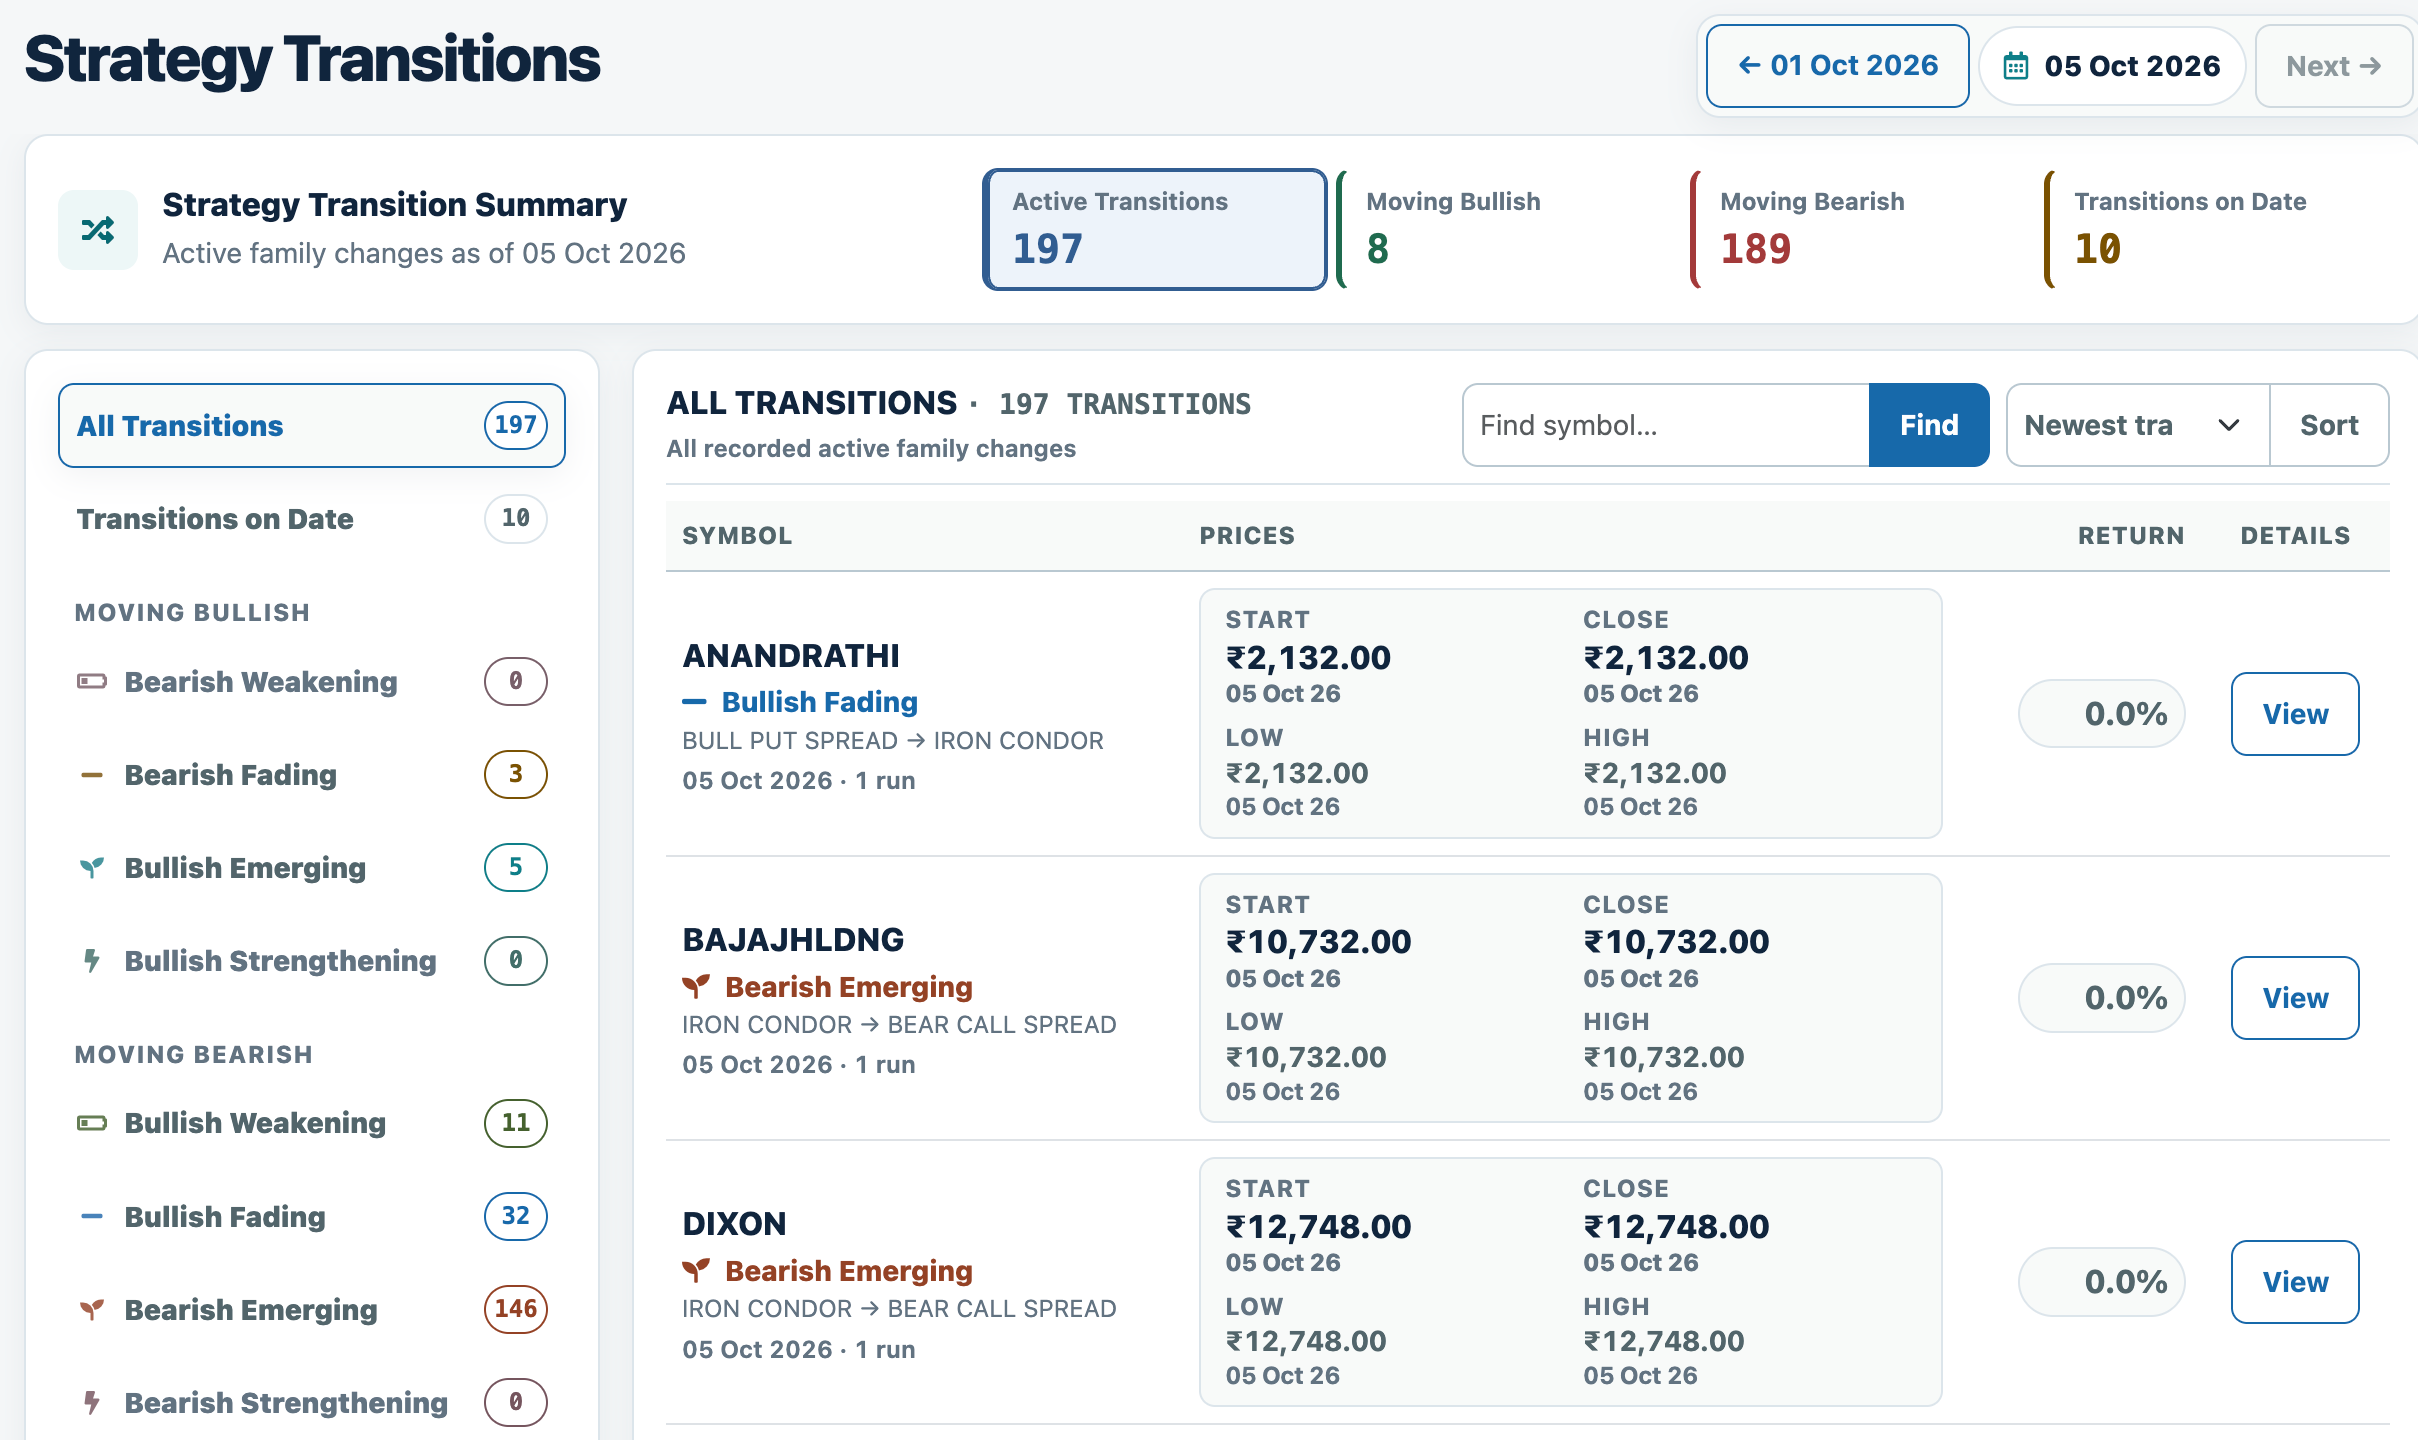
Task: Select the Active Transitions summary card
Action: [x=1155, y=230]
